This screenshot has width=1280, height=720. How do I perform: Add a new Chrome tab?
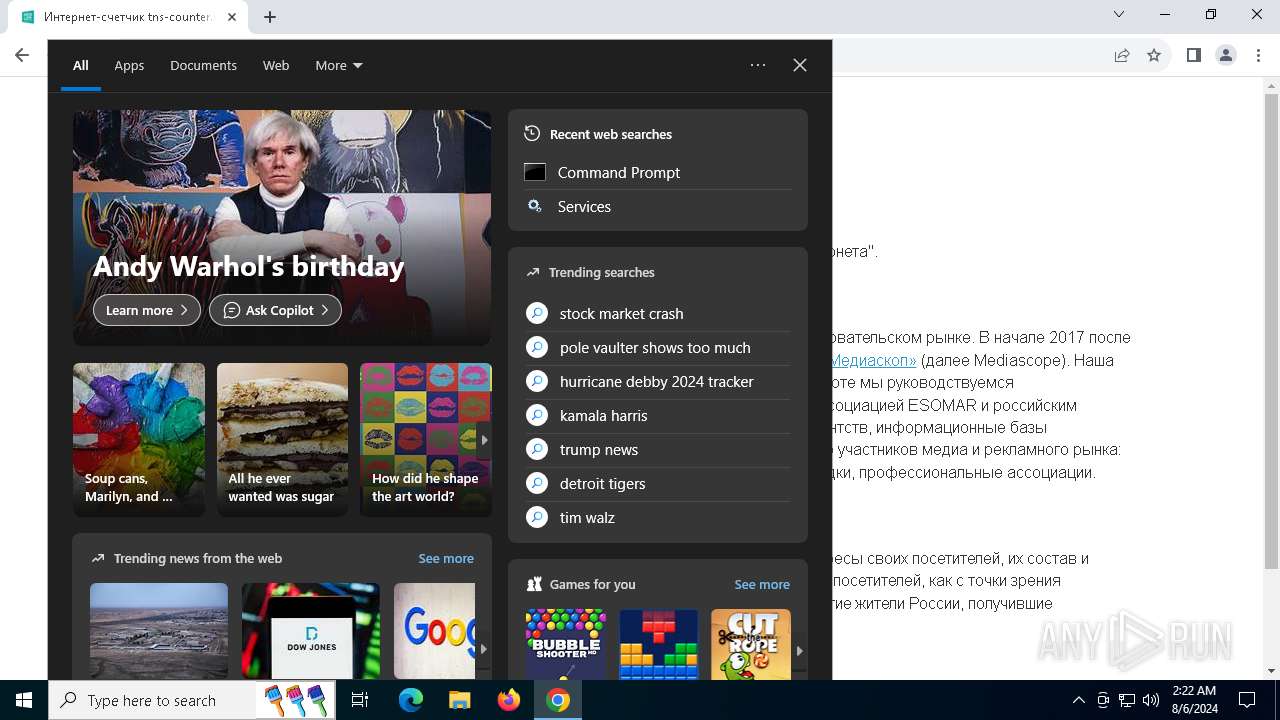(270, 17)
